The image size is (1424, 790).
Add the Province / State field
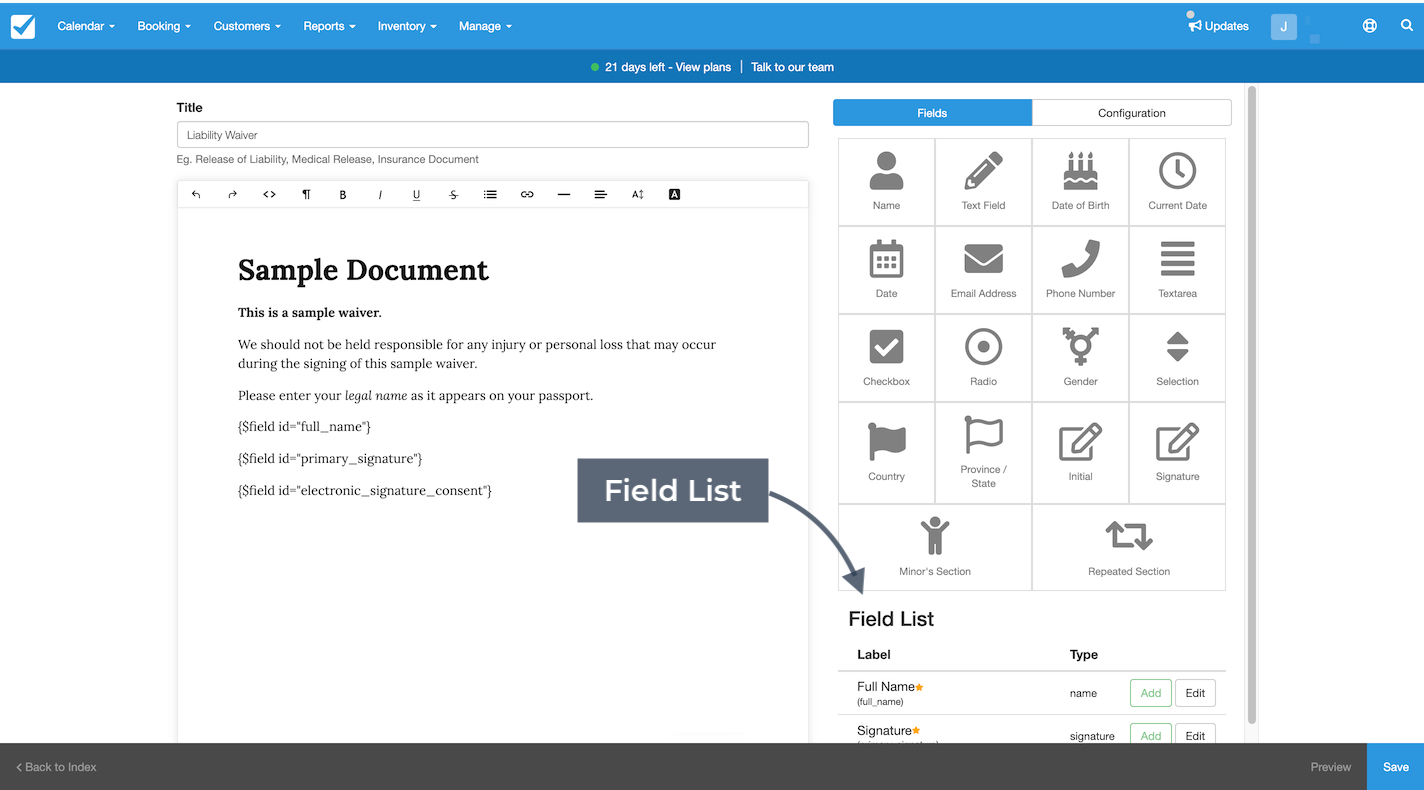coord(983,453)
